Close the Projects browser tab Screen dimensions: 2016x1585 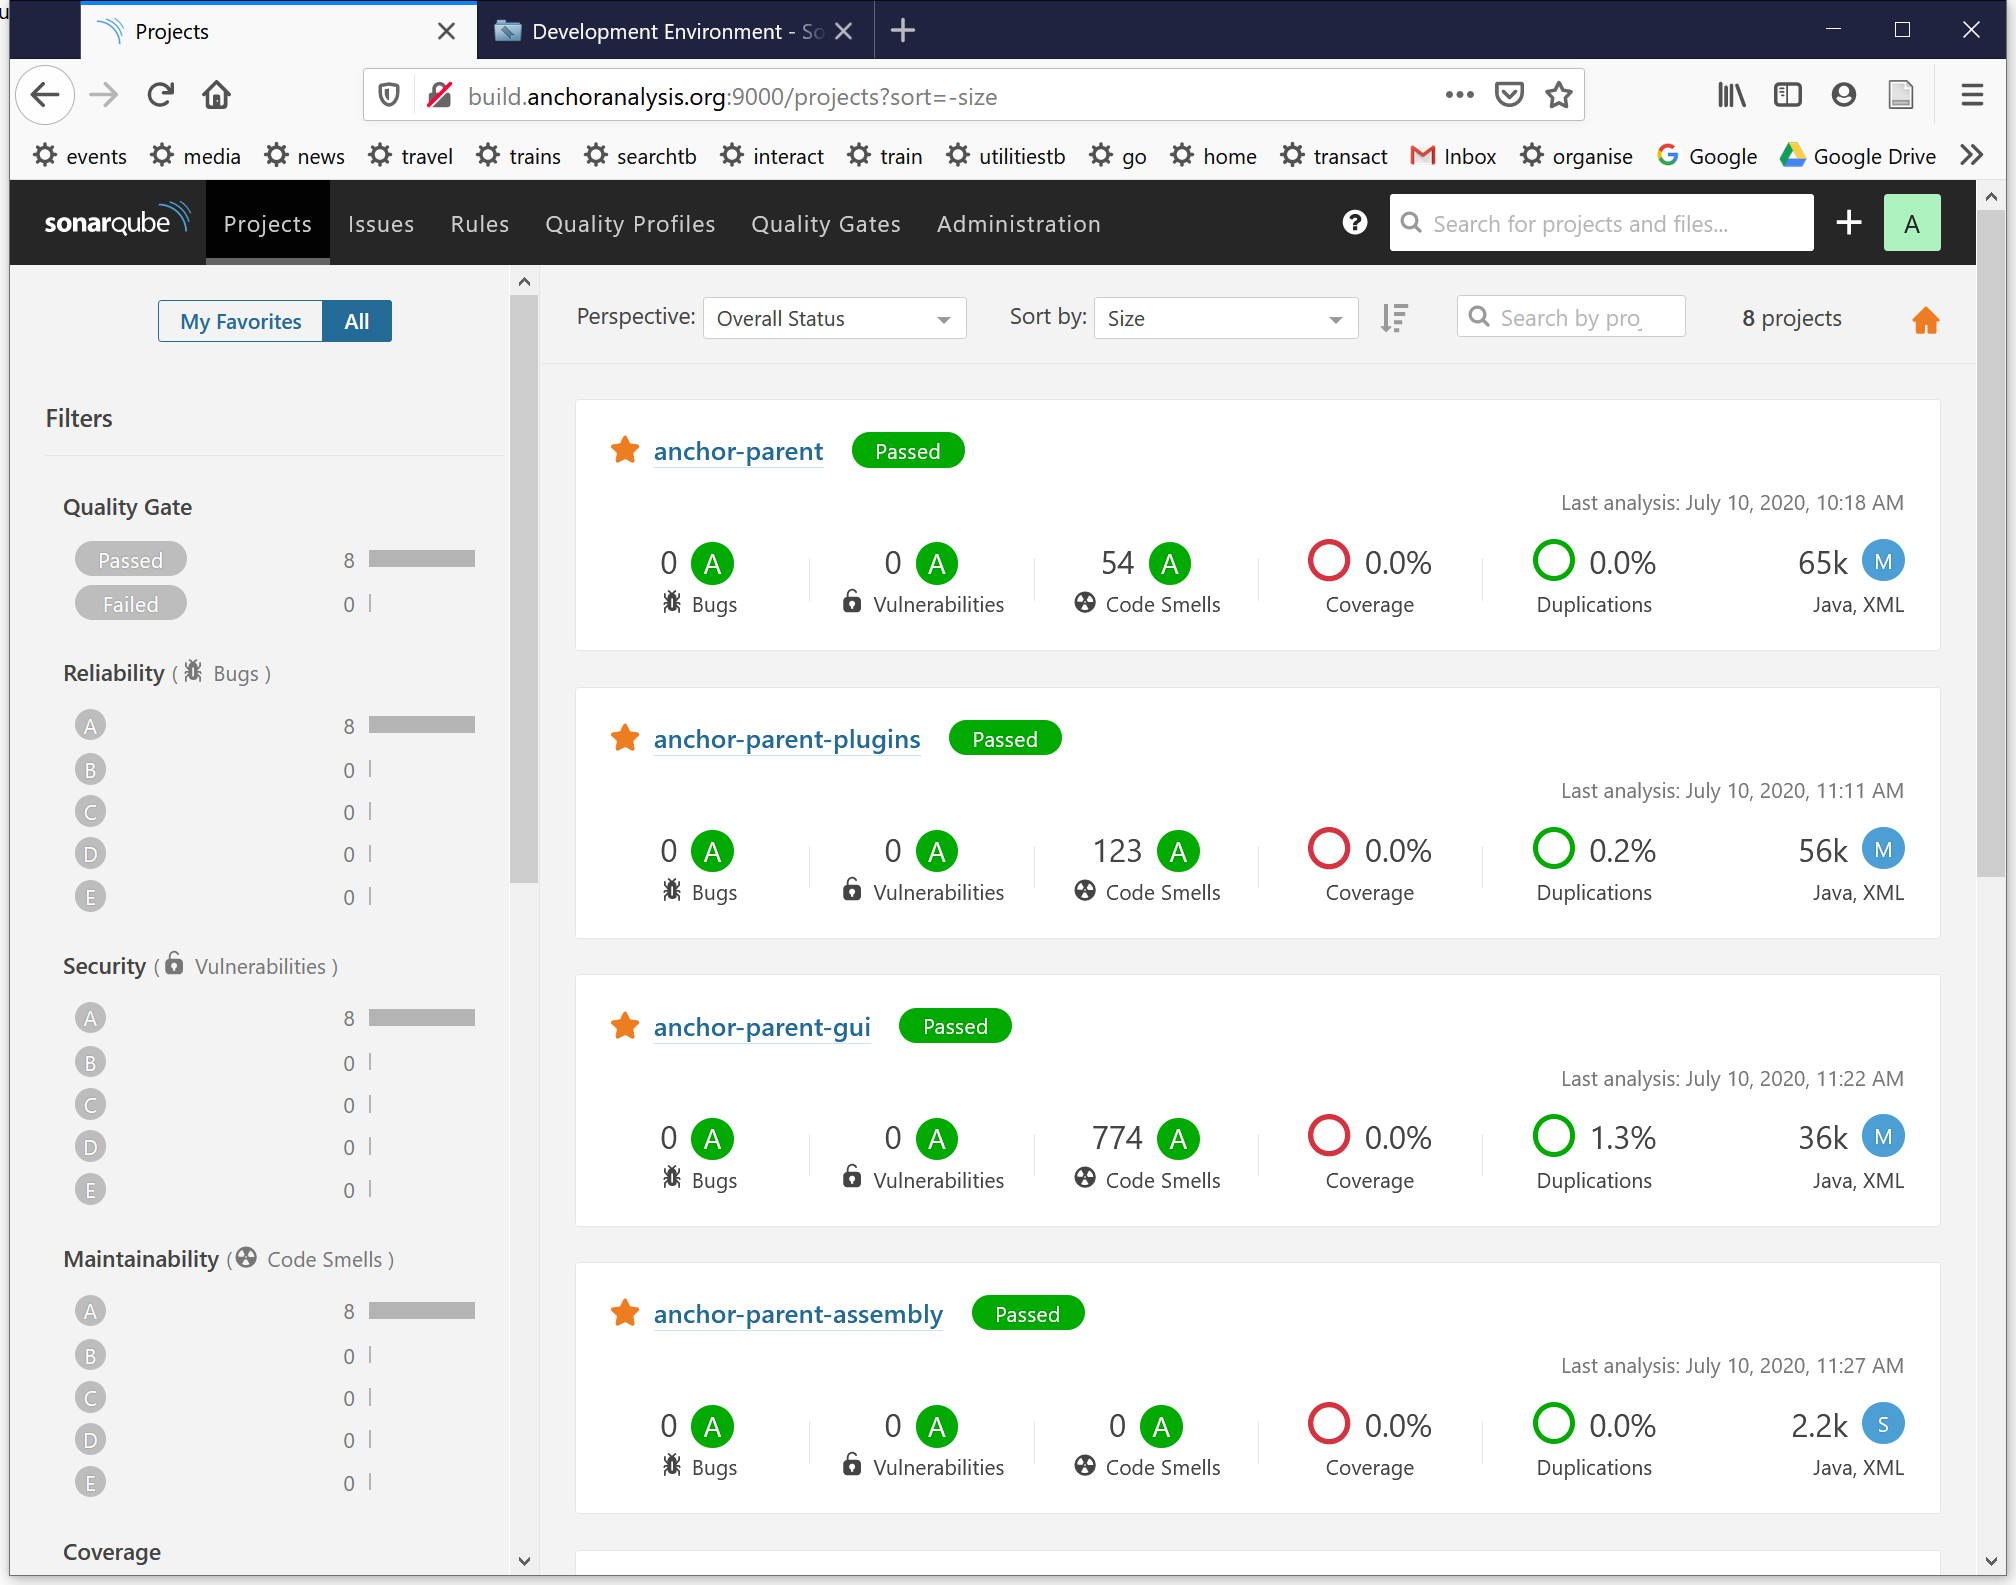(446, 31)
